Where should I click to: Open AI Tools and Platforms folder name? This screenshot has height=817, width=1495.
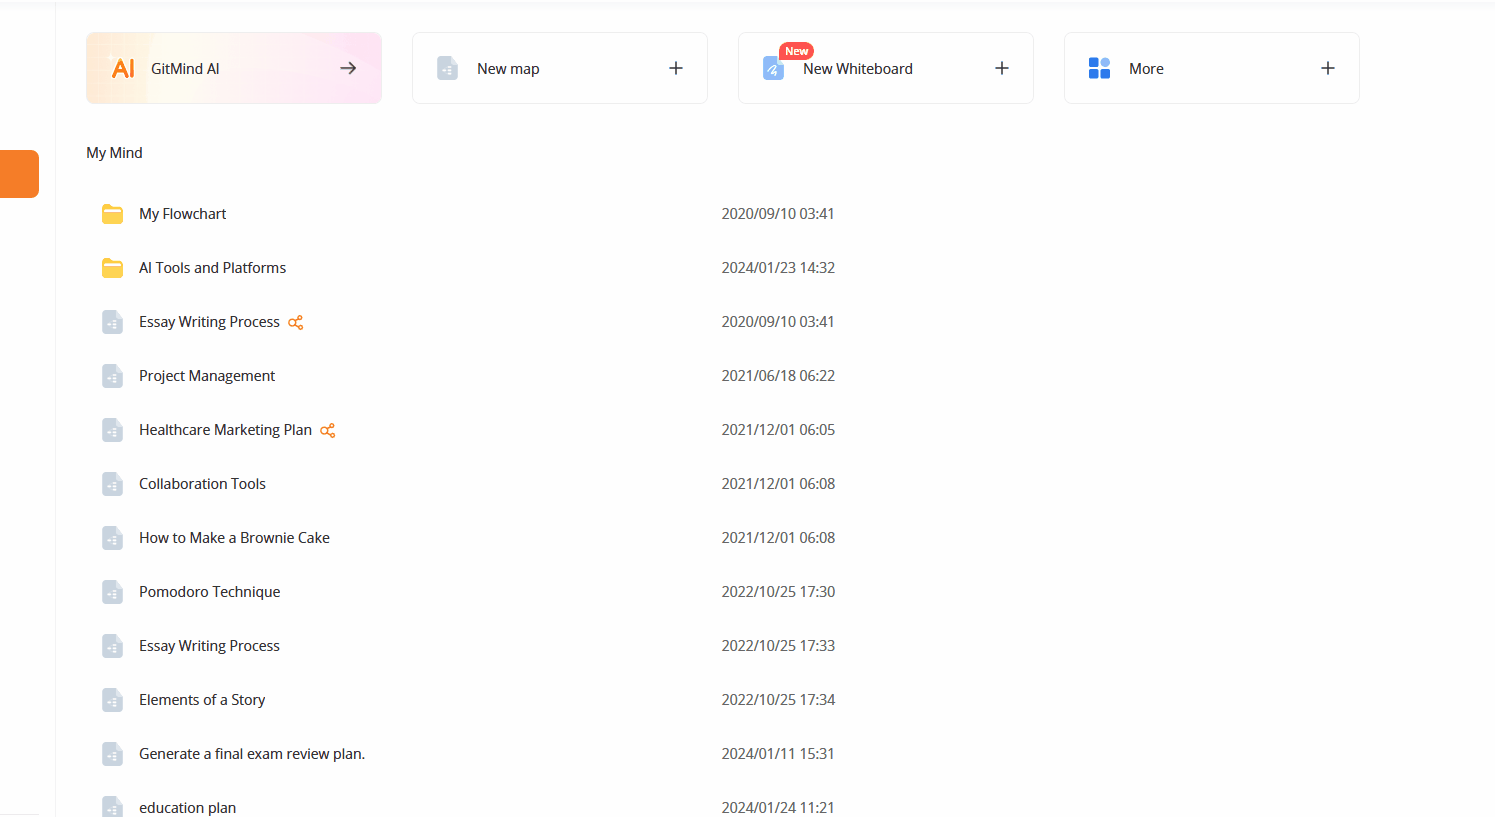(212, 268)
